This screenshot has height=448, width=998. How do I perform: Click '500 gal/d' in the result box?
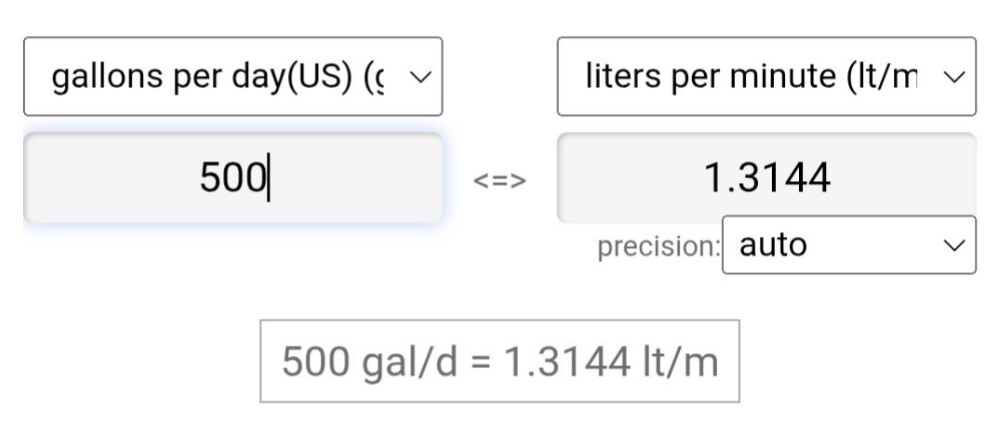[x=367, y=361]
